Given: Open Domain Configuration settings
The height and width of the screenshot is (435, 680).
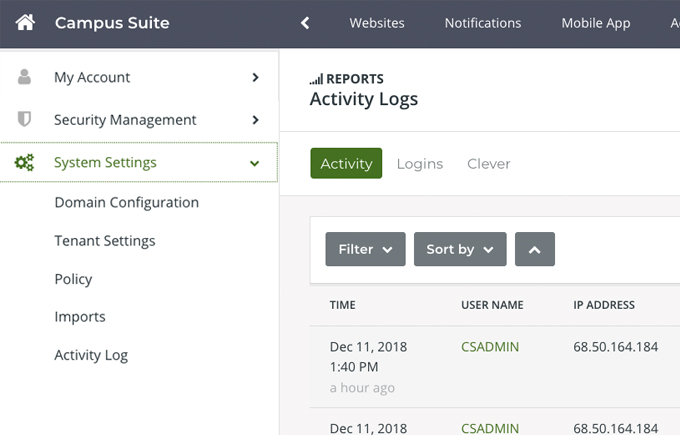Looking at the screenshot, I should 126,202.
